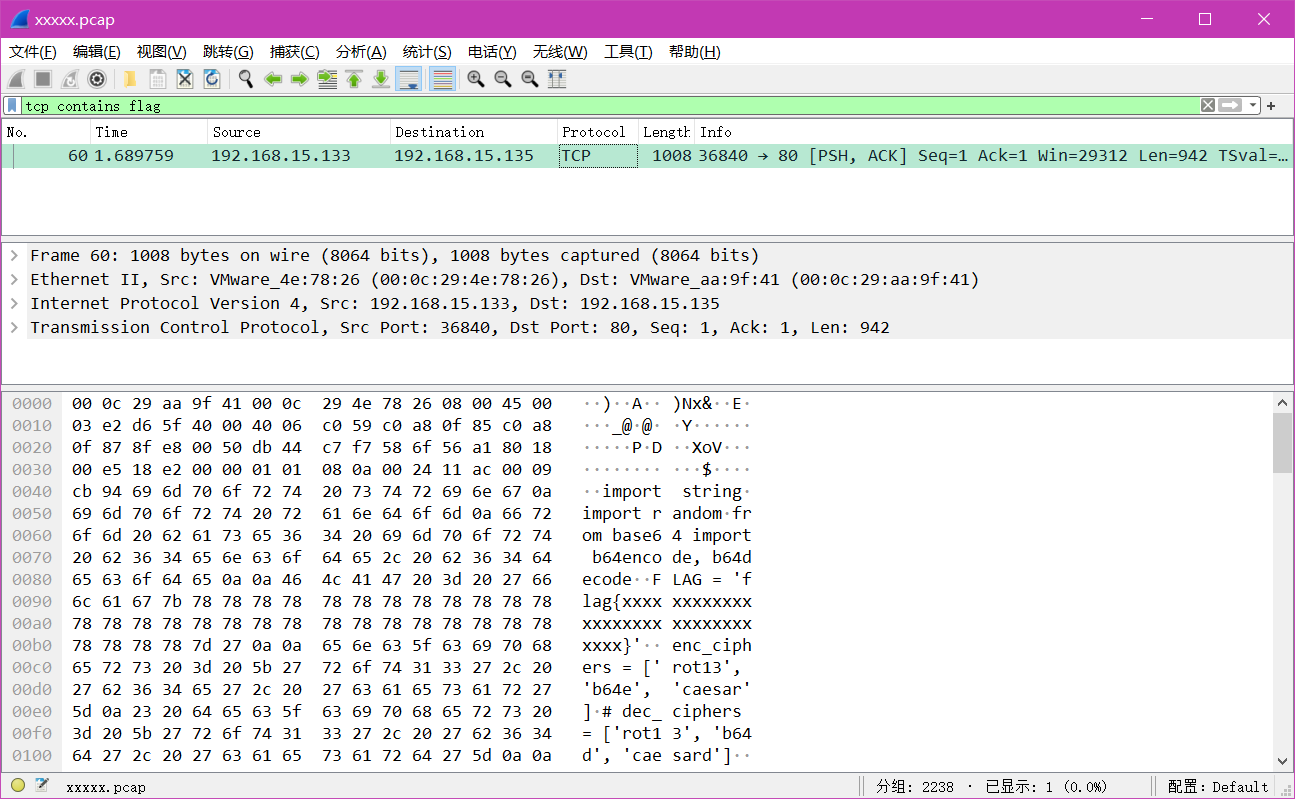This screenshot has width=1295, height=799.
Task: Open the 统计(S) menu
Action: click(x=427, y=52)
